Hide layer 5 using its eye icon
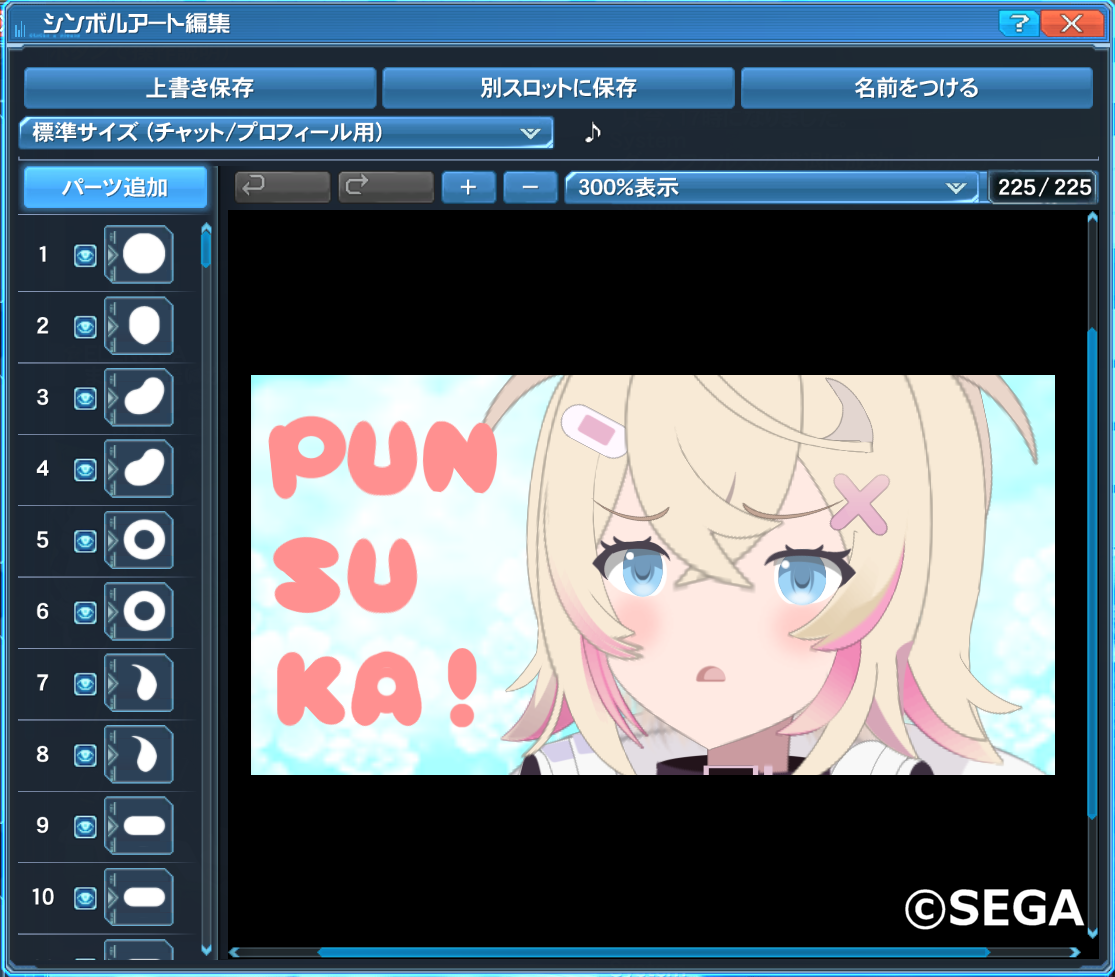The width and height of the screenshot is (1115, 977). tap(85, 541)
